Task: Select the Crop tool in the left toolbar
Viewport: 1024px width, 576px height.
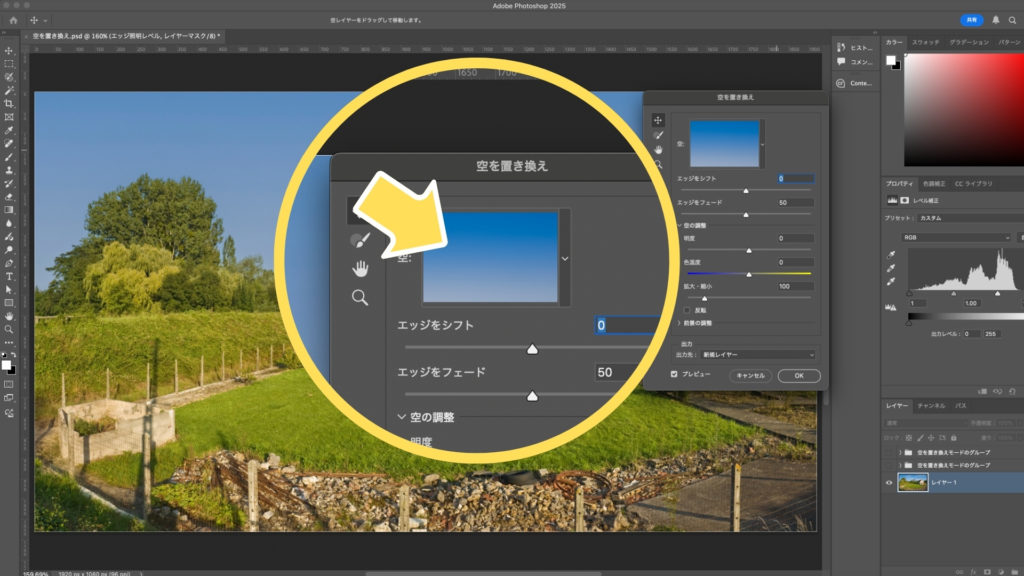Action: point(9,103)
